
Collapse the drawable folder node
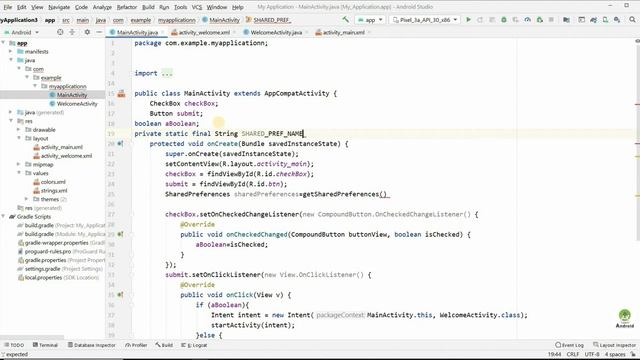[19, 129]
